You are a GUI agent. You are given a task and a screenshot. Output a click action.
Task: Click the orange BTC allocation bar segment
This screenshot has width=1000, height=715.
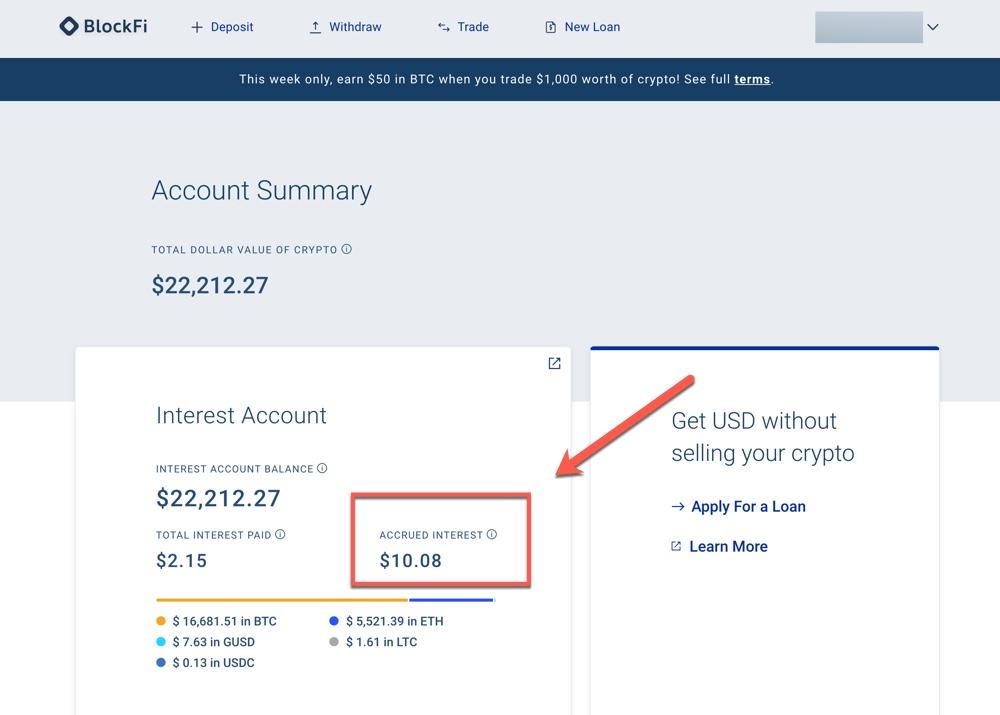[x=281, y=600]
